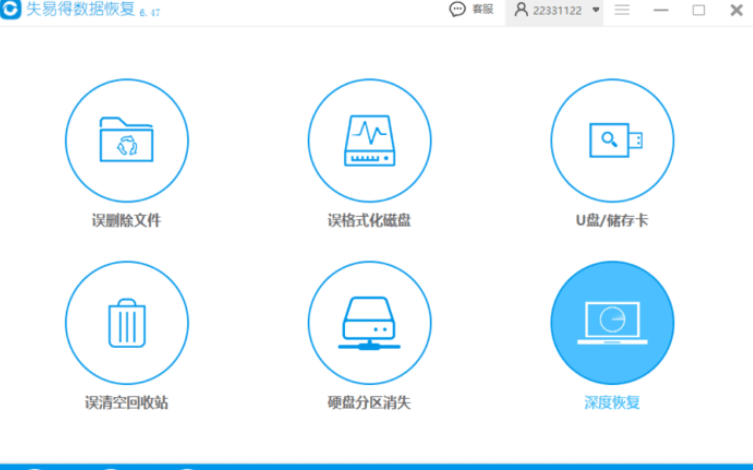Screen dimensions: 753x470
Task: Click the 深度恢复 label
Action: (612, 402)
